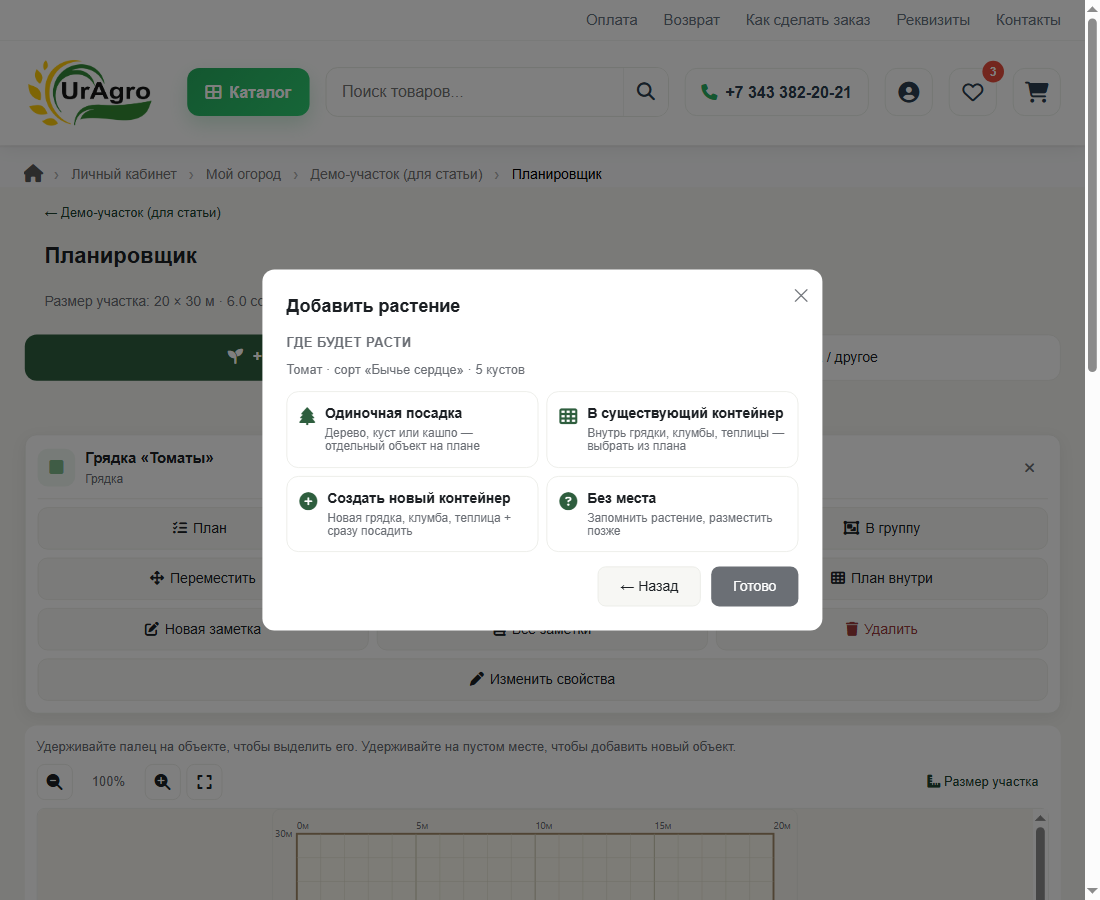The width and height of the screenshot is (1100, 900).
Task: Select Создать новый контейнер option
Action: coord(412,514)
